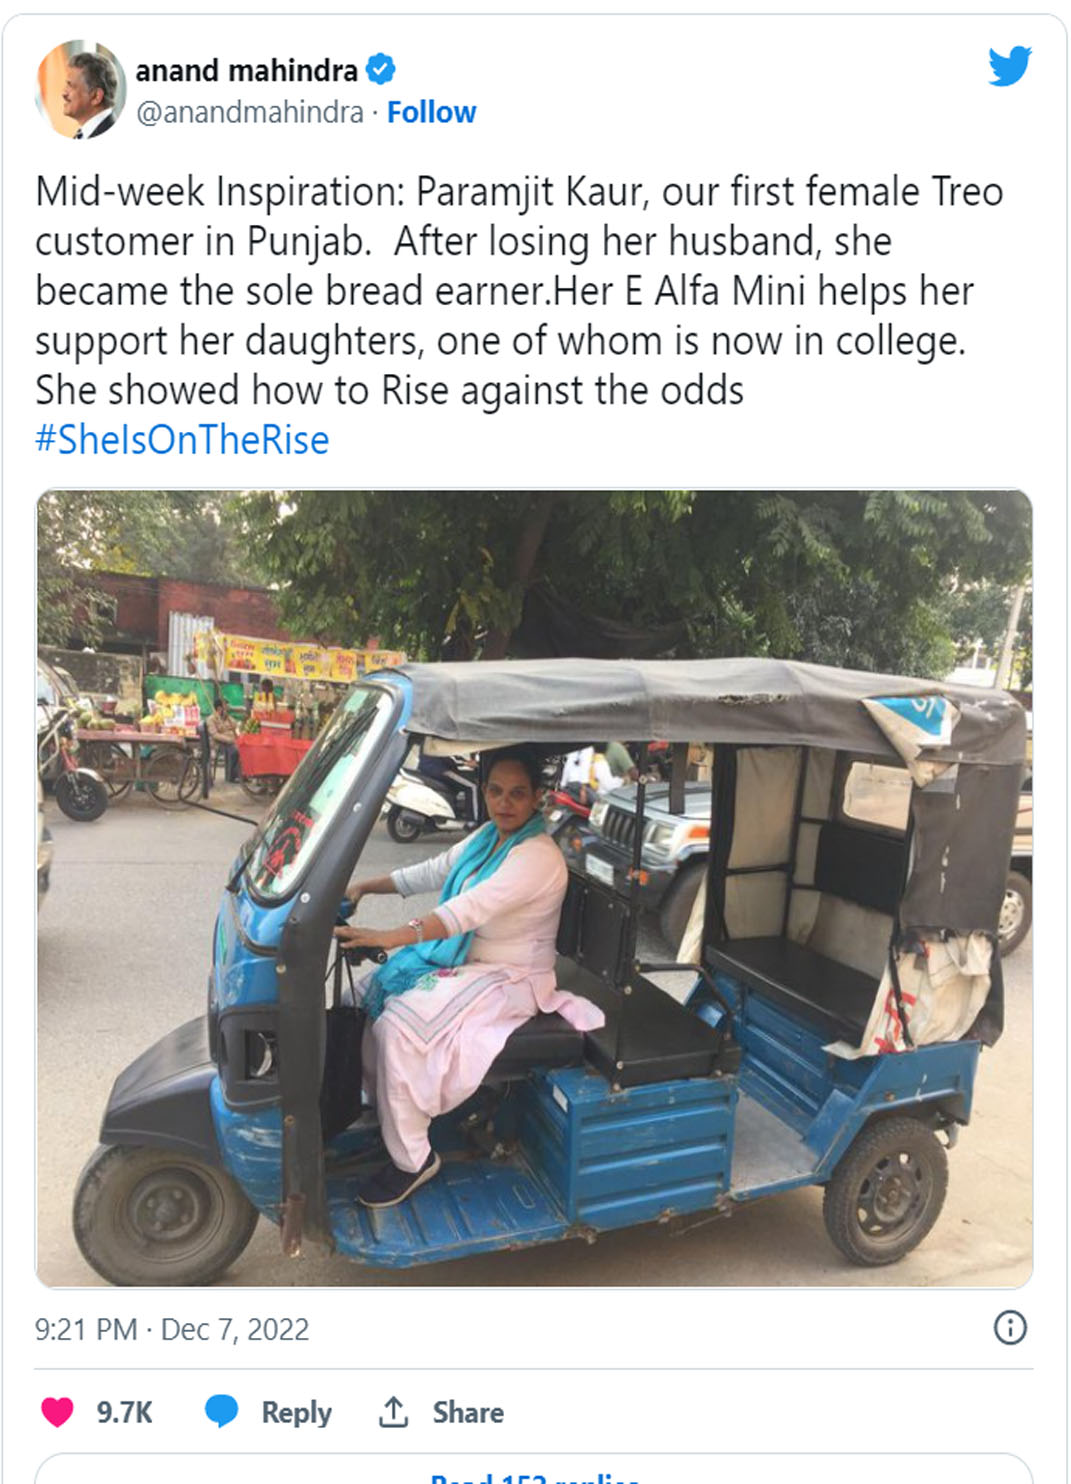Click the Reply label

[296, 1412]
